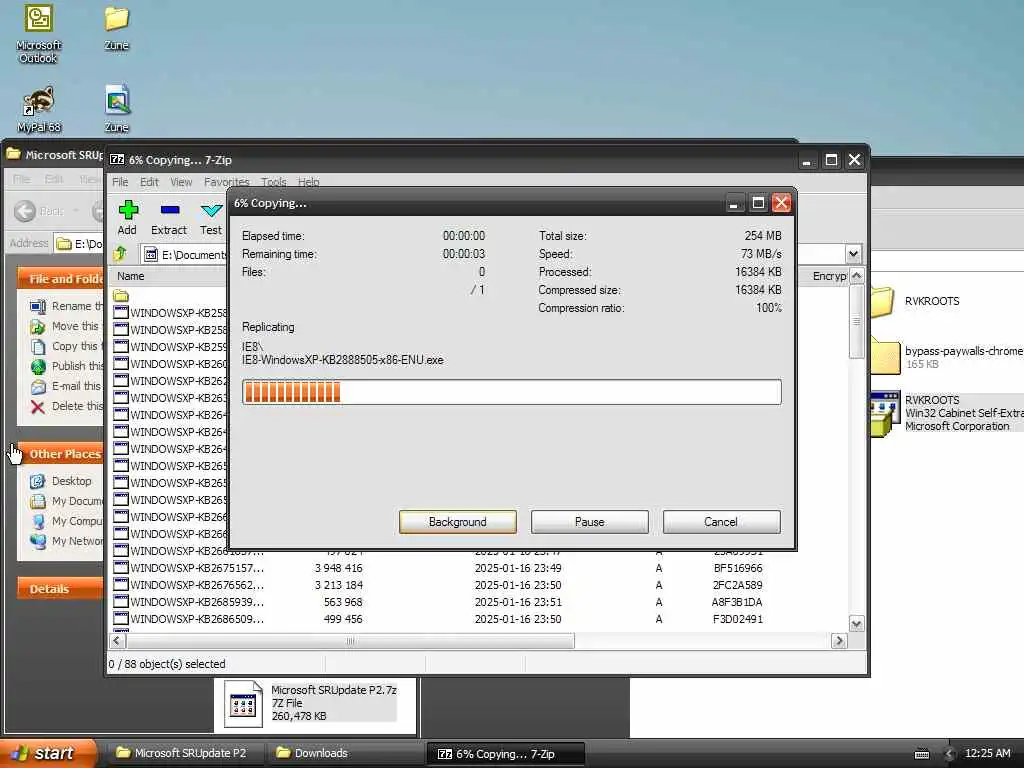Click the horizontal scrollbar thumb in 7-Zip list
Image resolution: width=1024 pixels, height=768 pixels.
(x=350, y=641)
